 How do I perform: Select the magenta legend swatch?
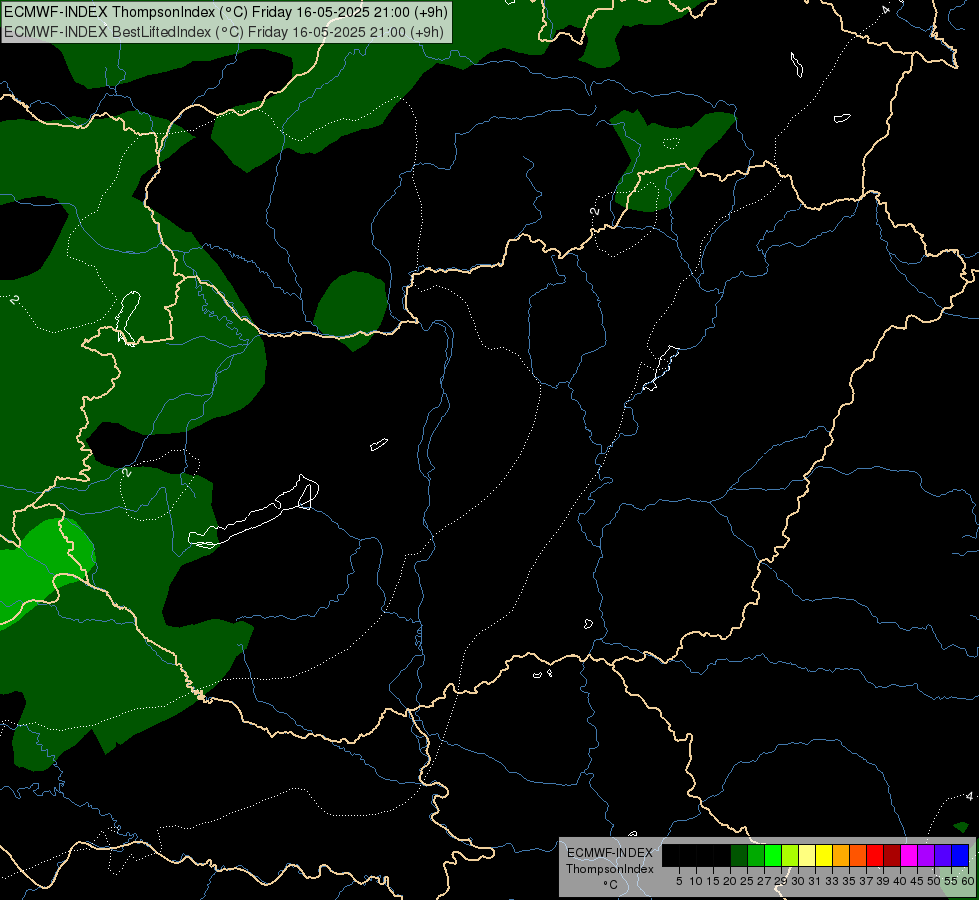coord(909,855)
